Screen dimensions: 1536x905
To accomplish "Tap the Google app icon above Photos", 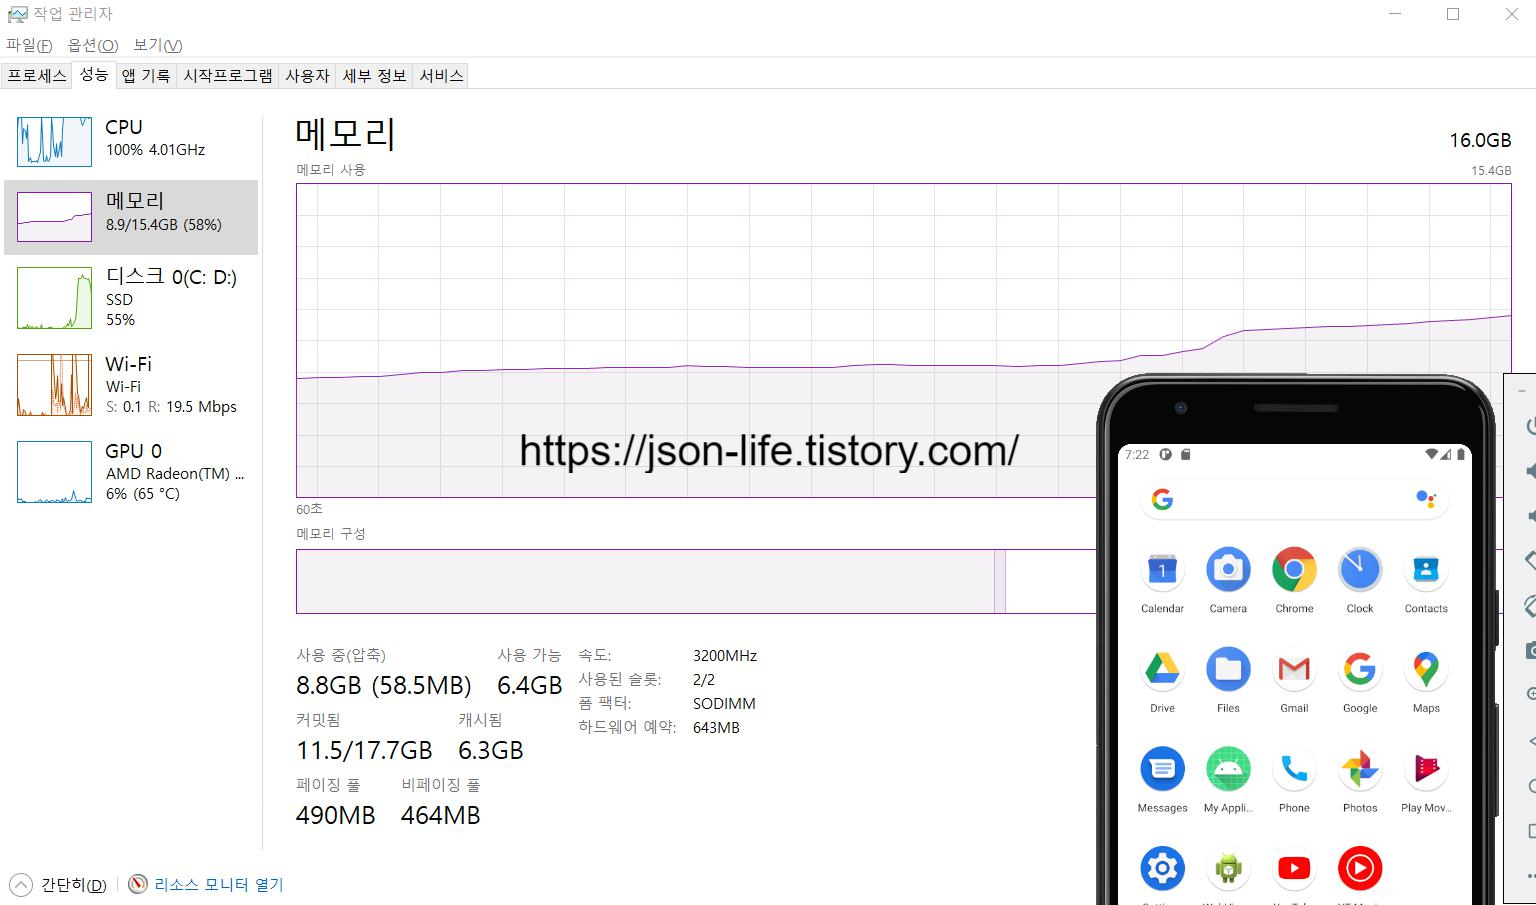I will [x=1360, y=669].
